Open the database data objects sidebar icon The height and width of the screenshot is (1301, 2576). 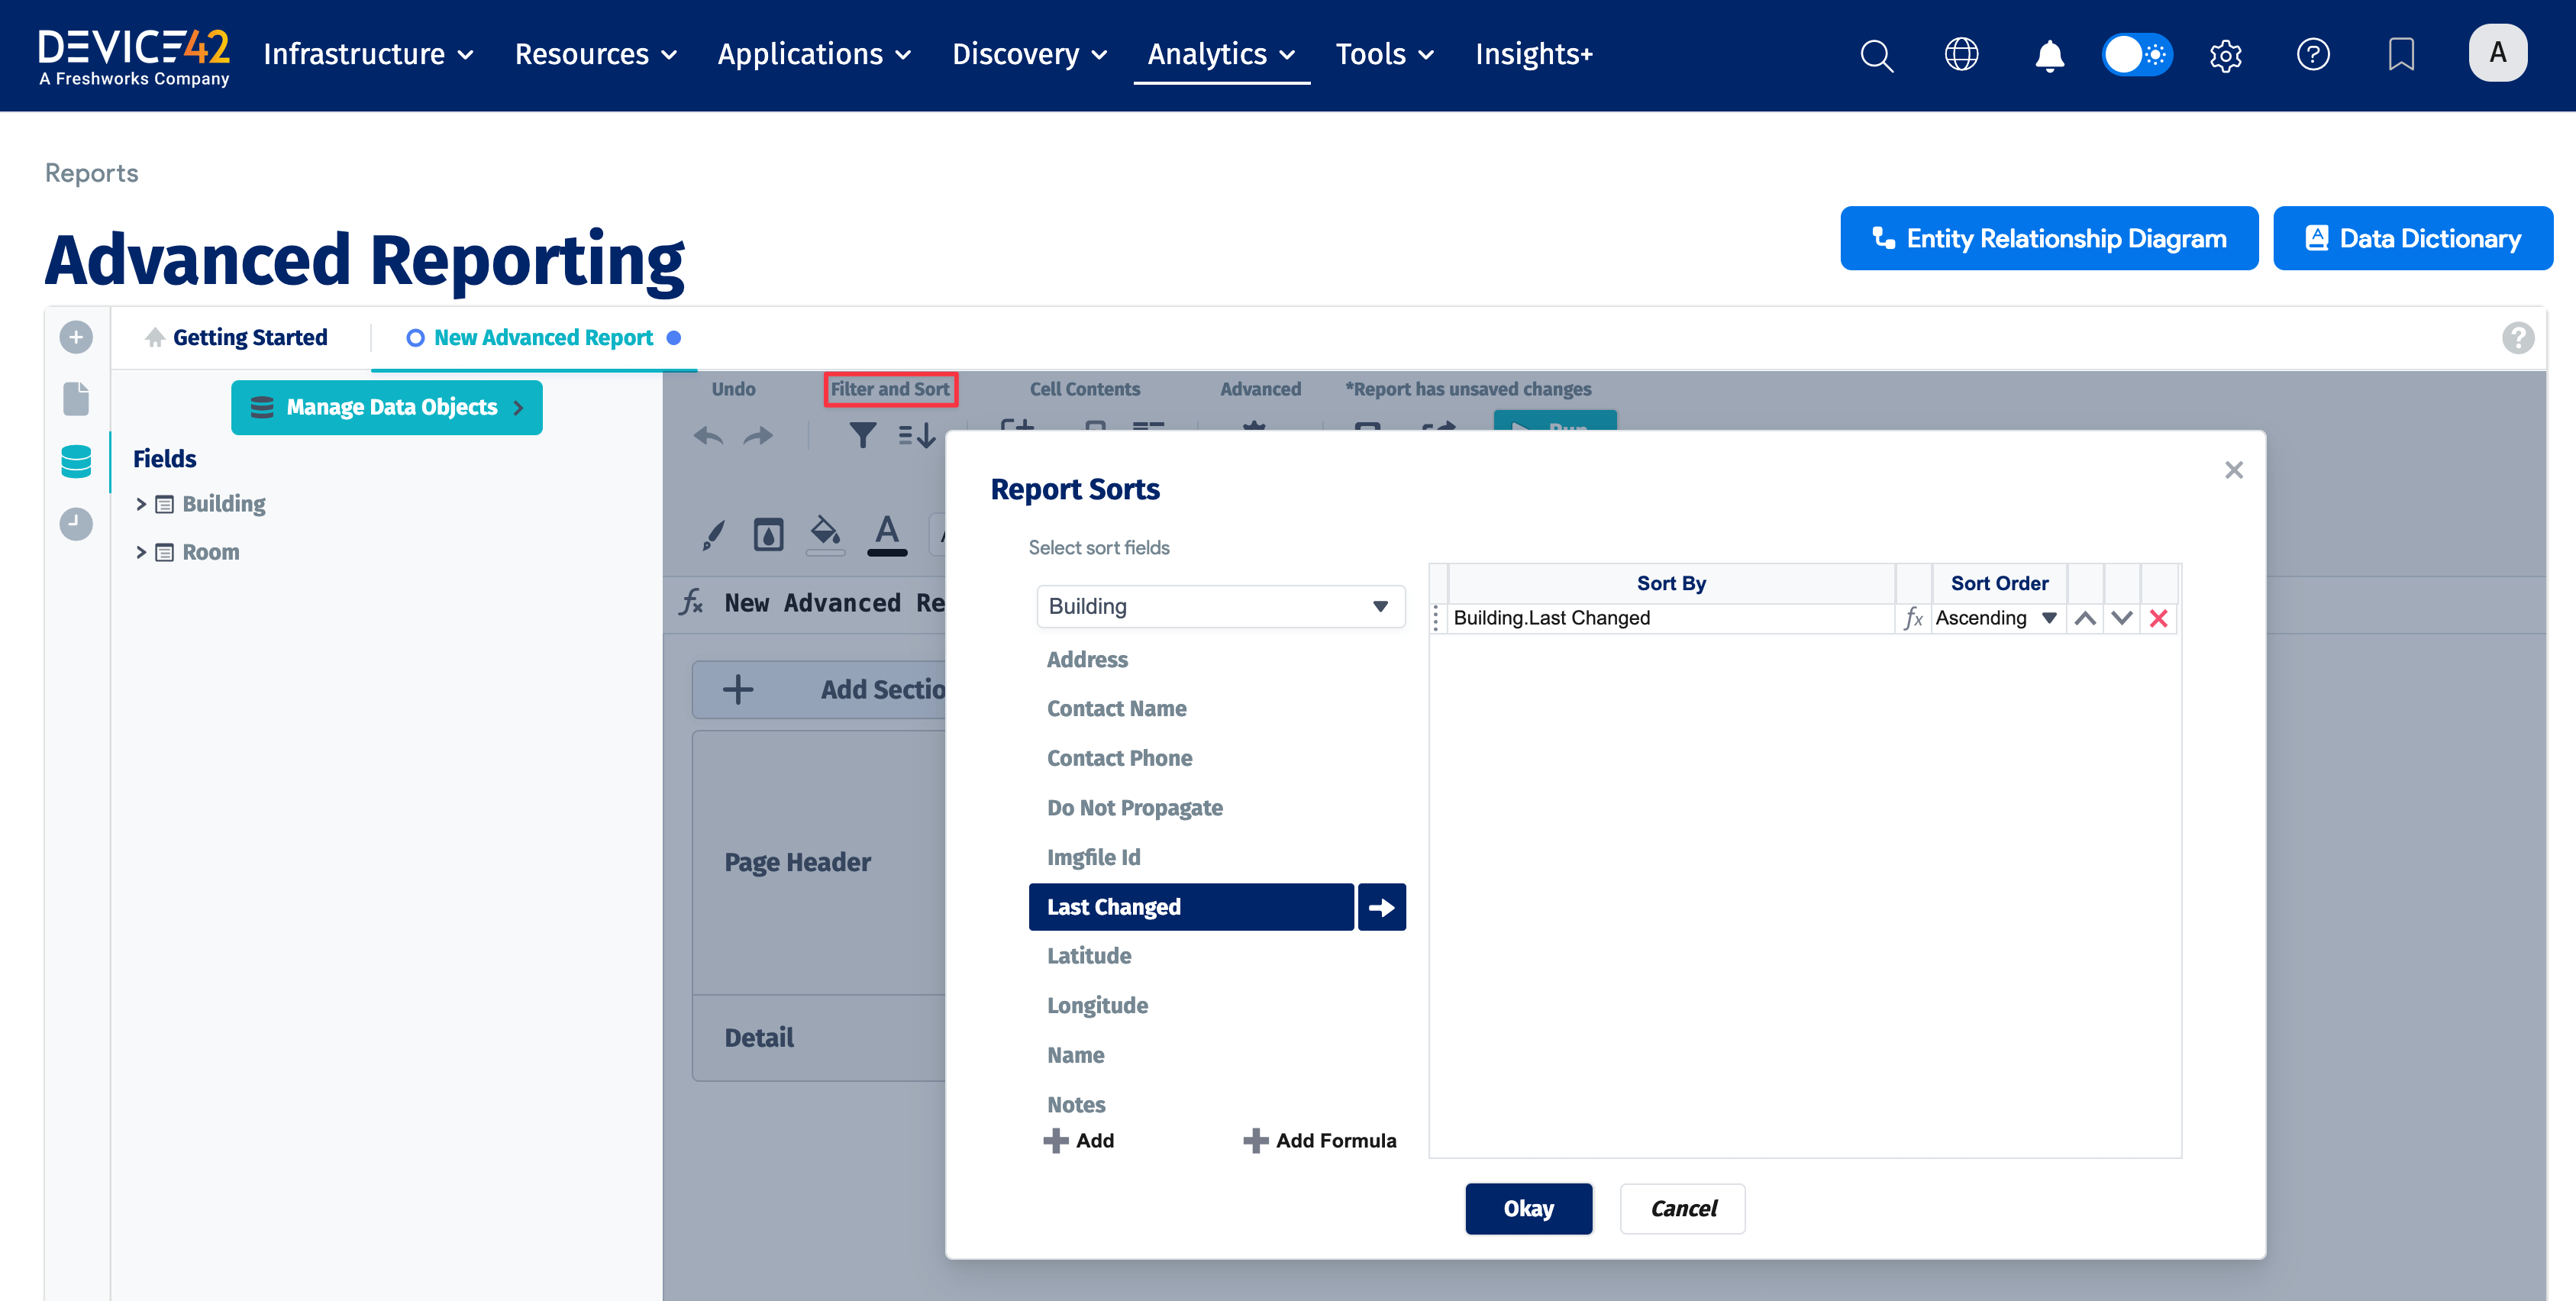click(x=76, y=462)
